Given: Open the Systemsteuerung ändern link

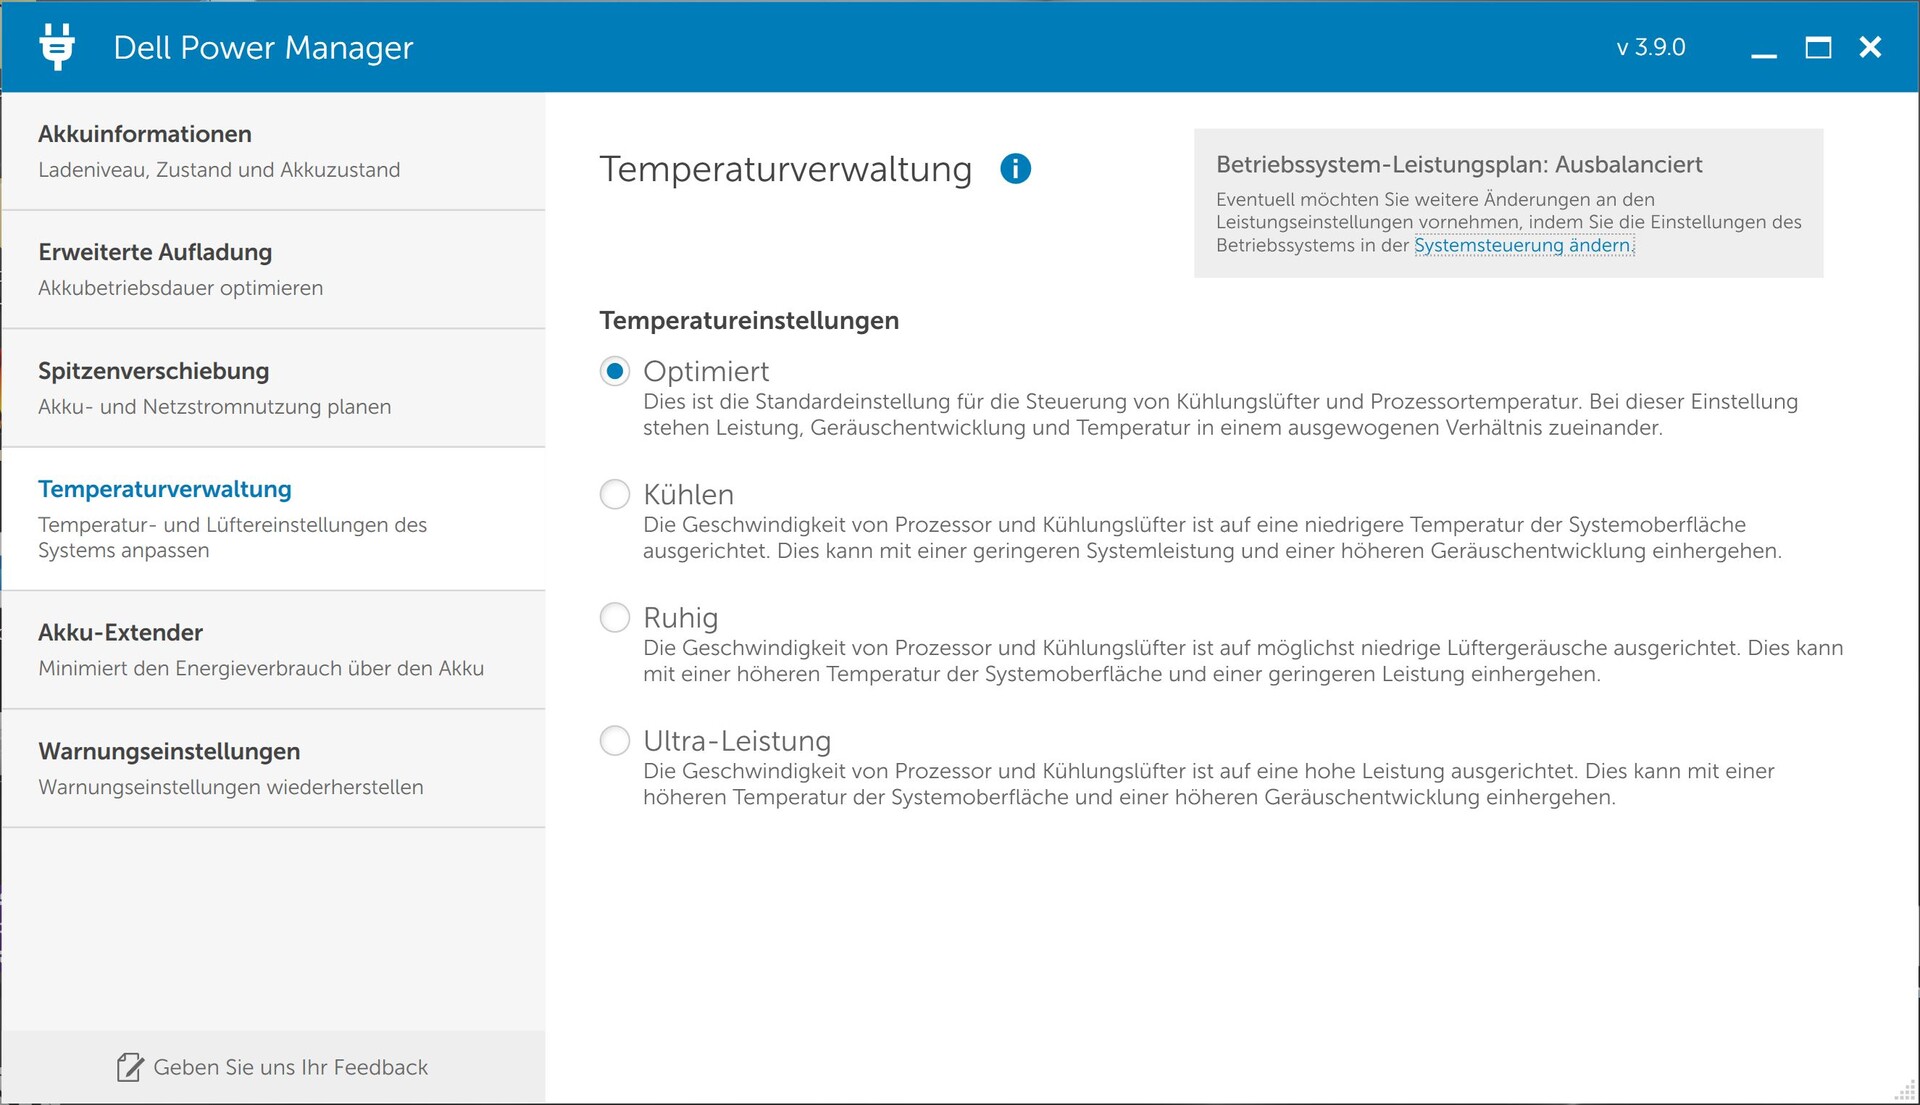Looking at the screenshot, I should 1523,246.
